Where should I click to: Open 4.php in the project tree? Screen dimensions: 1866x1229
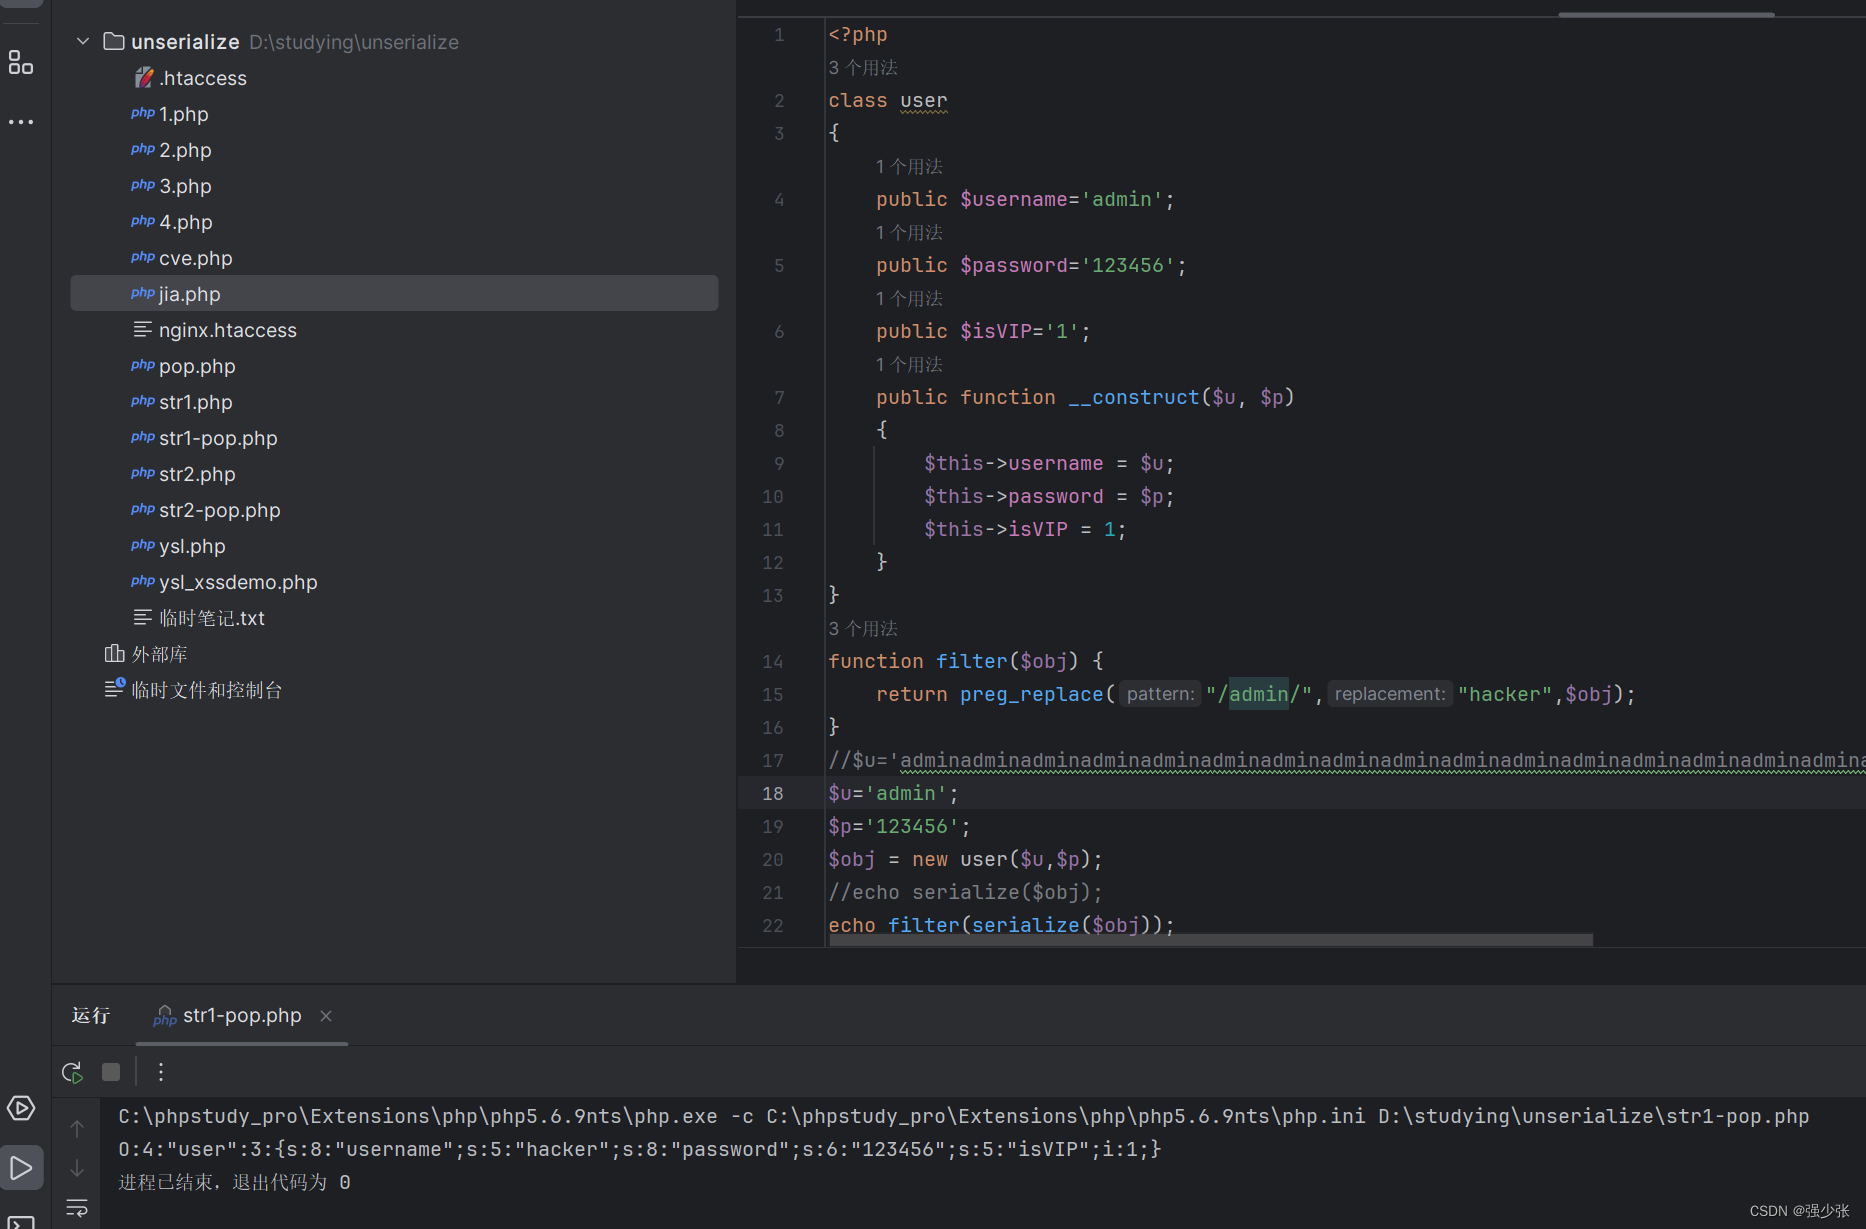coord(186,222)
